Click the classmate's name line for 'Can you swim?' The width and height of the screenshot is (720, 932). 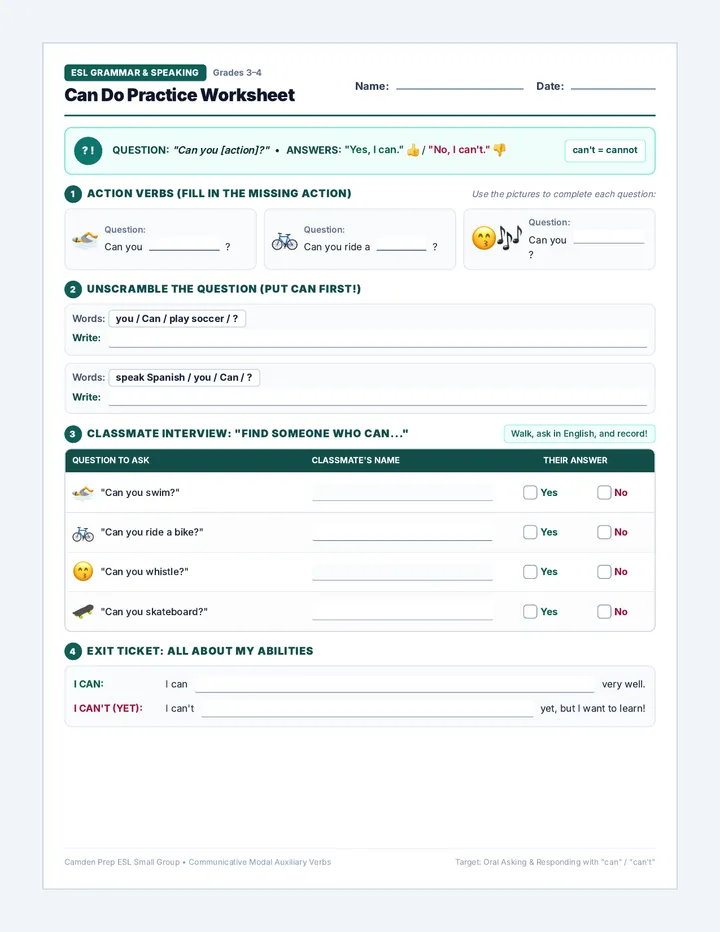[403, 493]
